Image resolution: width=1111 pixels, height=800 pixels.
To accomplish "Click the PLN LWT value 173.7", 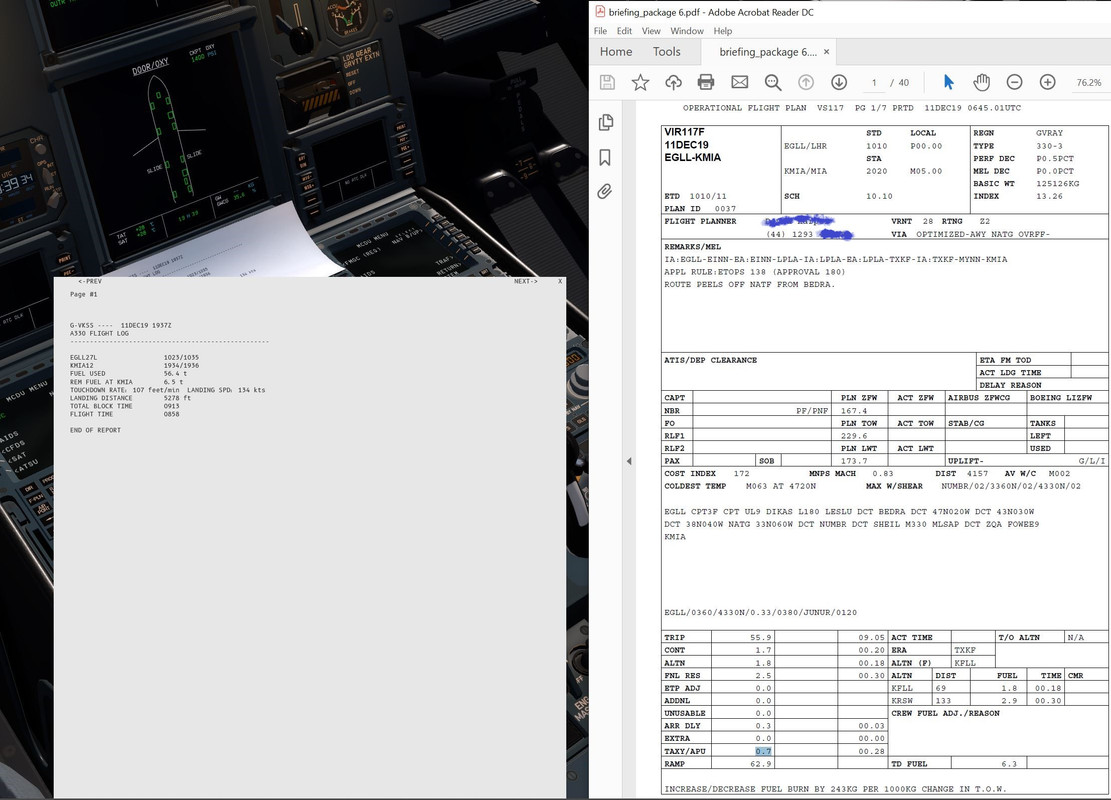I will 854,461.
